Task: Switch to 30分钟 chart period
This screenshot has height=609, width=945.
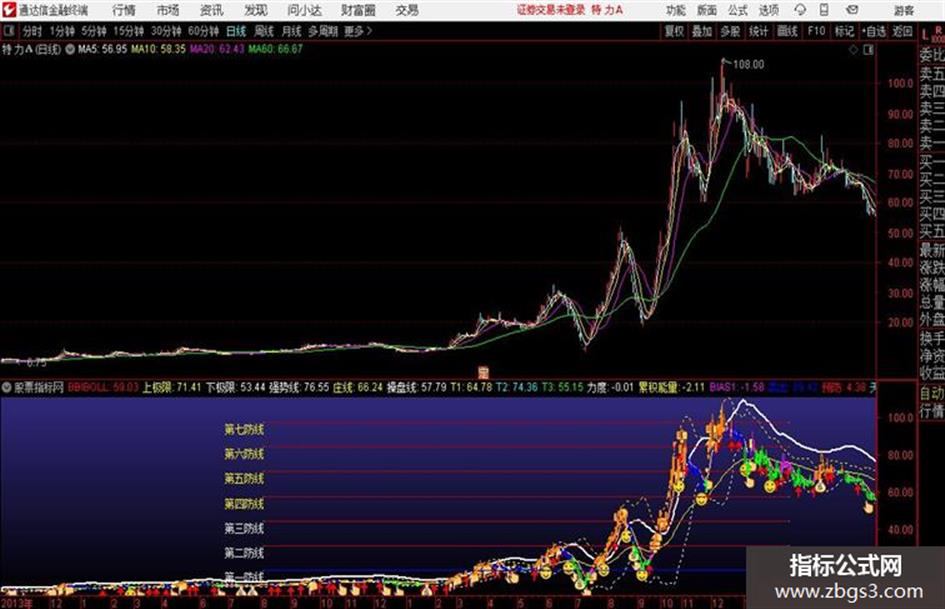Action: point(166,31)
